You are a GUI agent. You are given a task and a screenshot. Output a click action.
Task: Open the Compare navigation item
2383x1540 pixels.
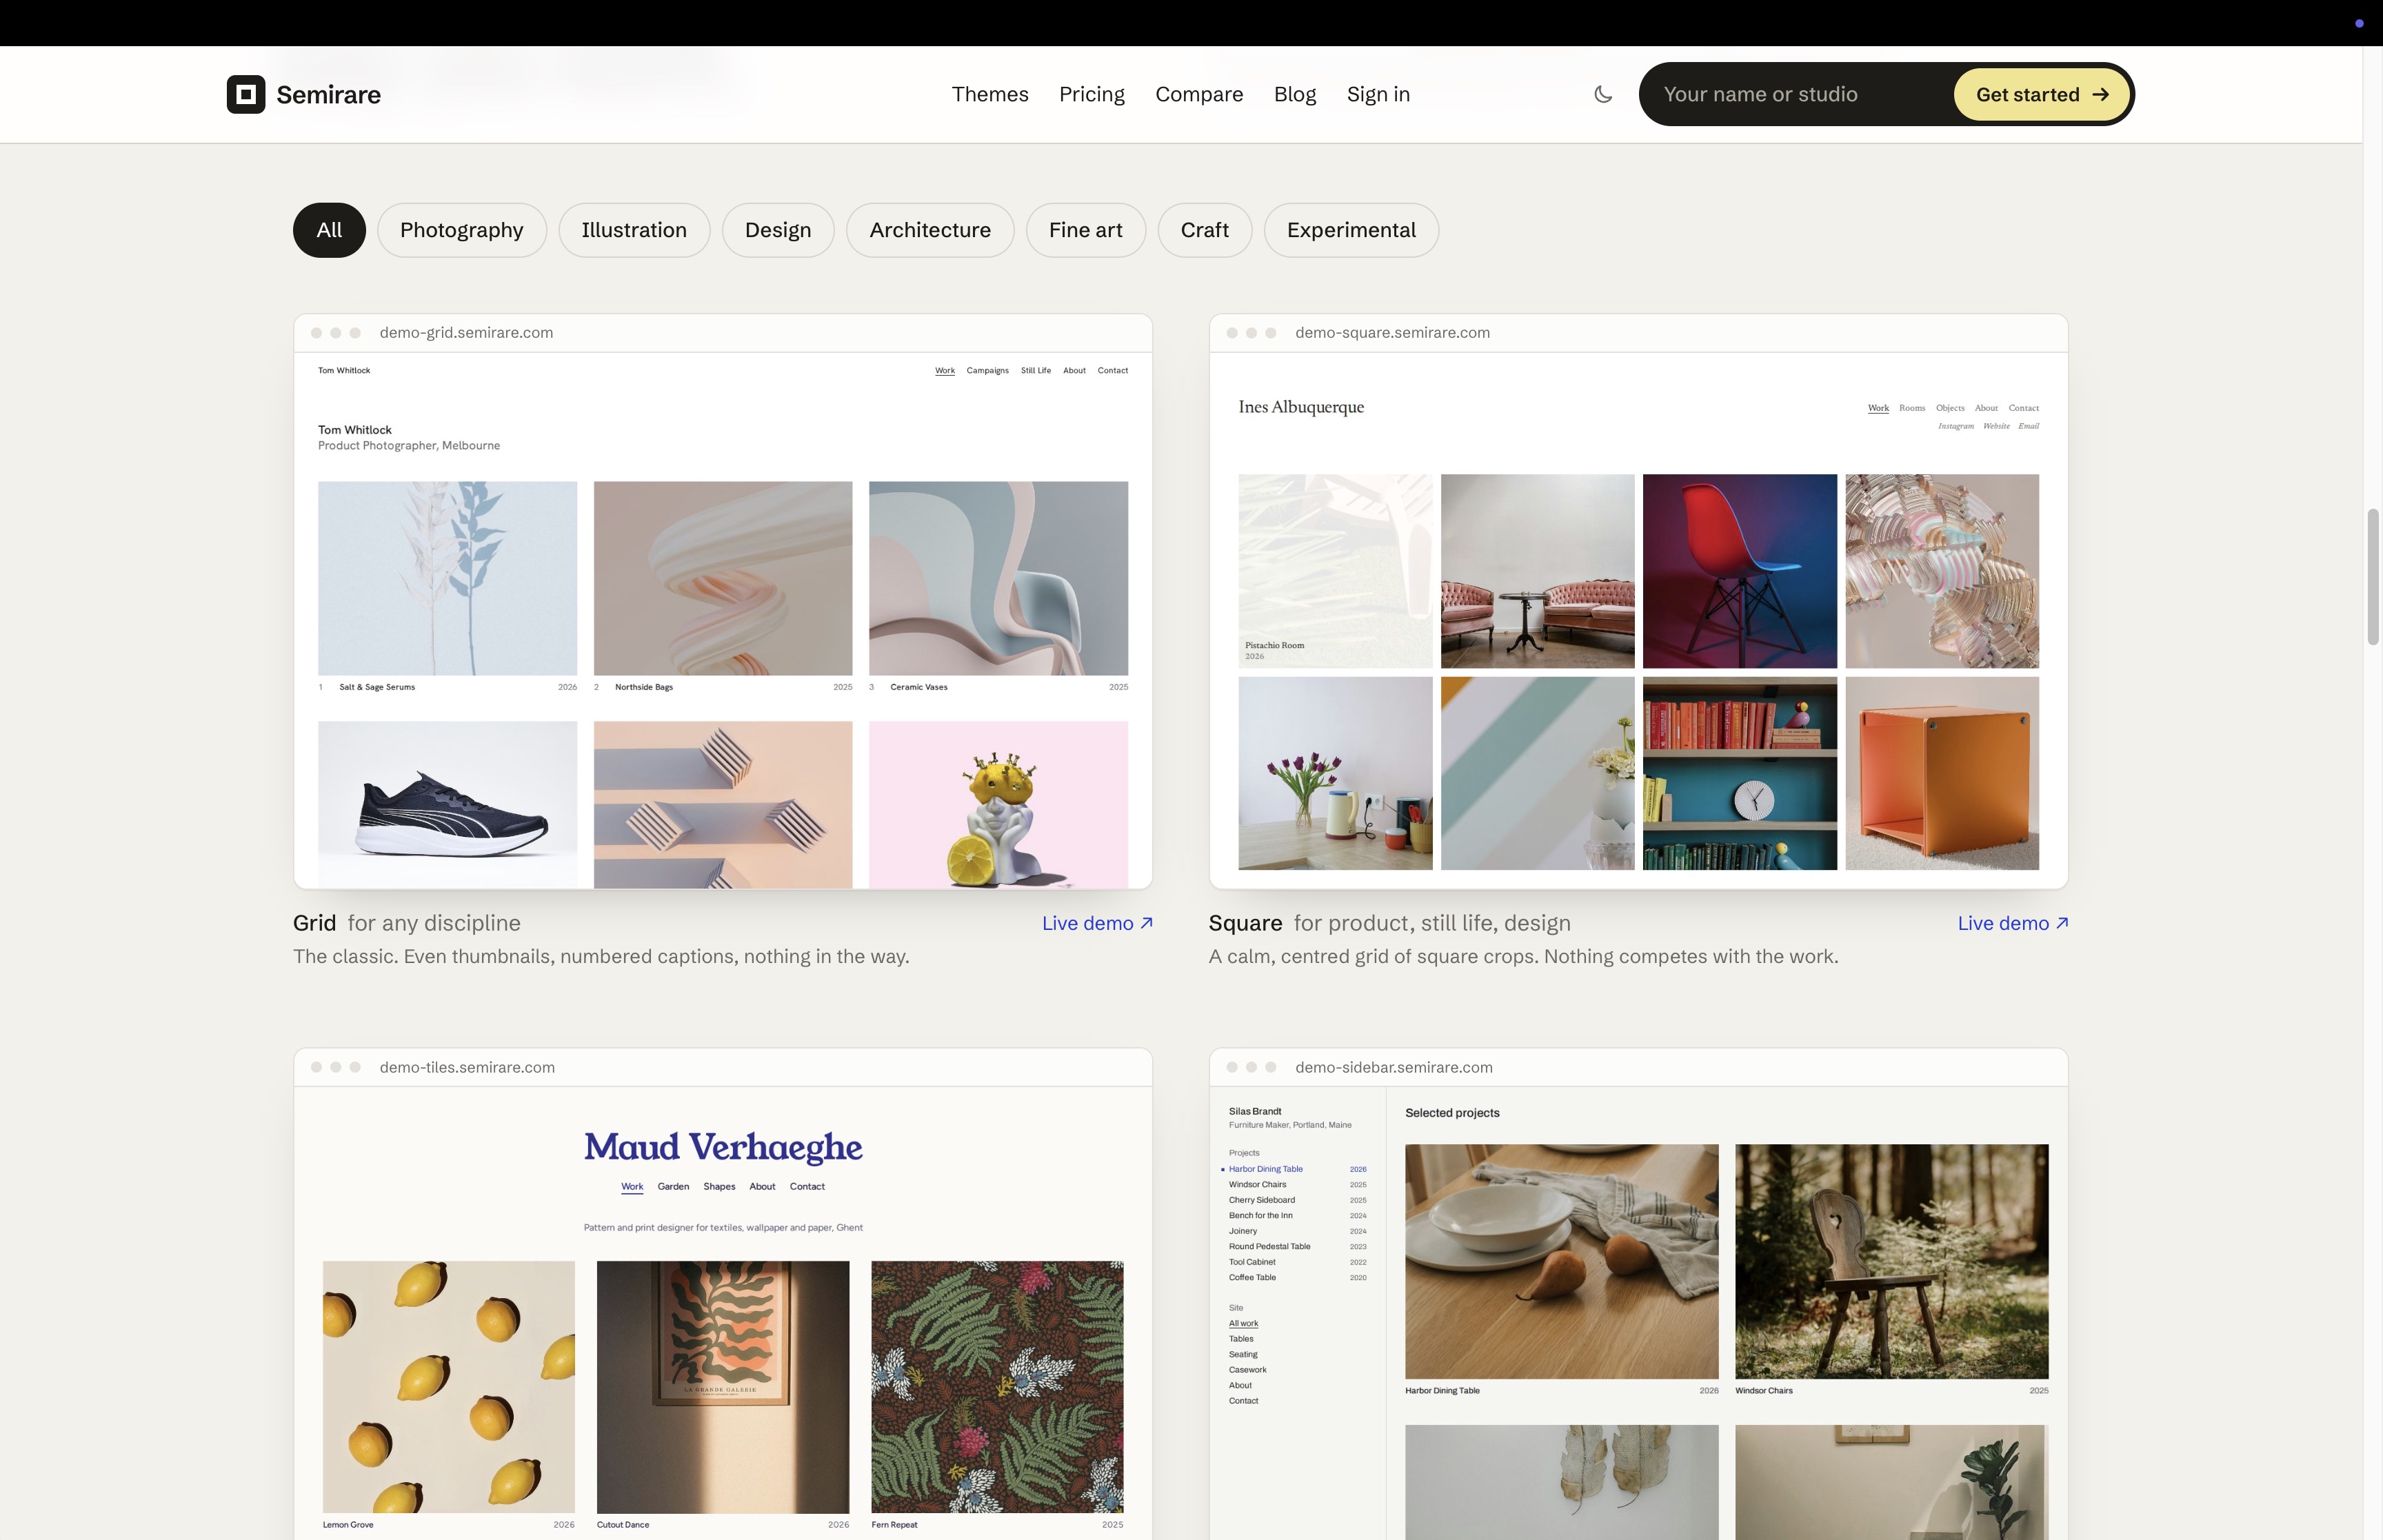point(1199,94)
